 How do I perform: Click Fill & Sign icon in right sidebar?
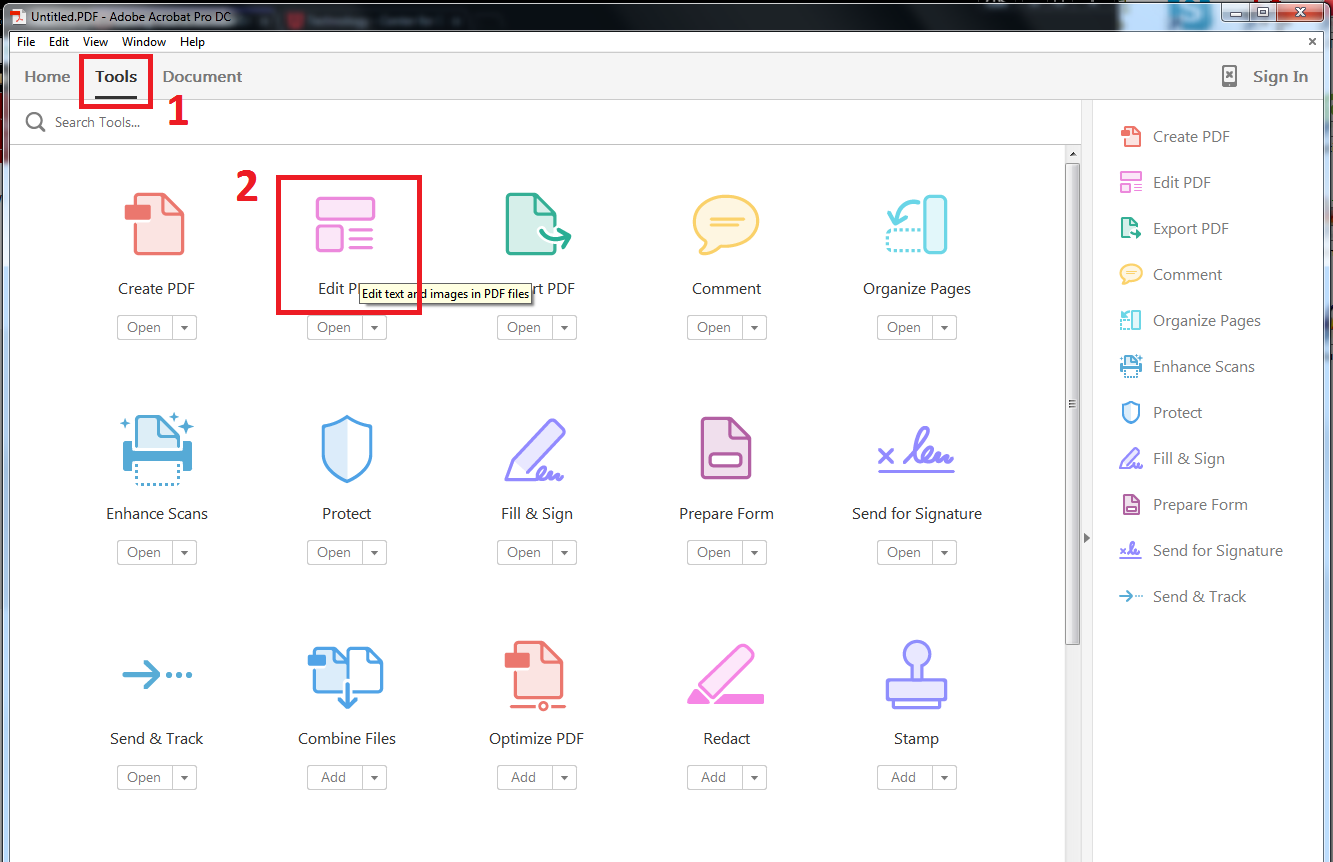point(1131,459)
